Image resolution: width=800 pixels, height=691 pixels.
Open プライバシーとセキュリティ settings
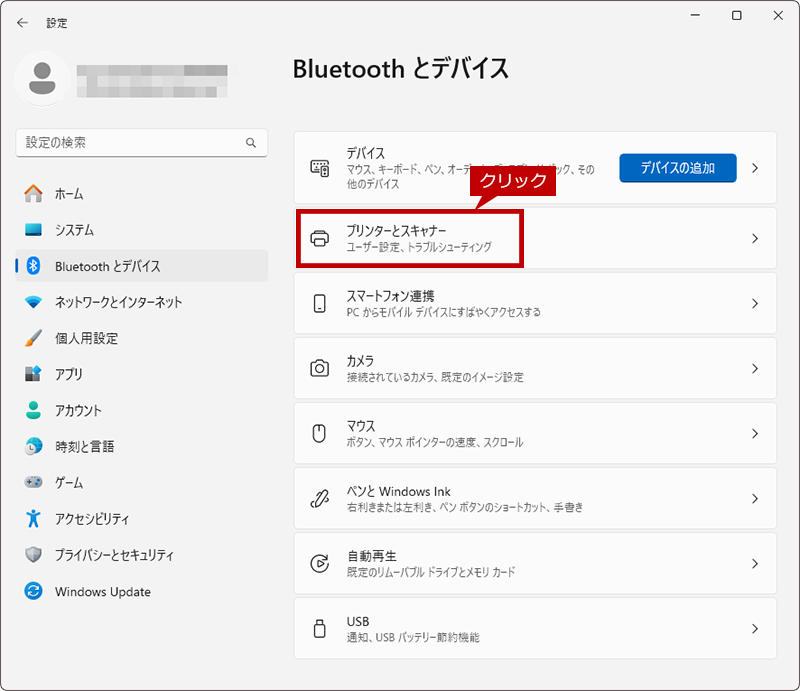tap(114, 555)
